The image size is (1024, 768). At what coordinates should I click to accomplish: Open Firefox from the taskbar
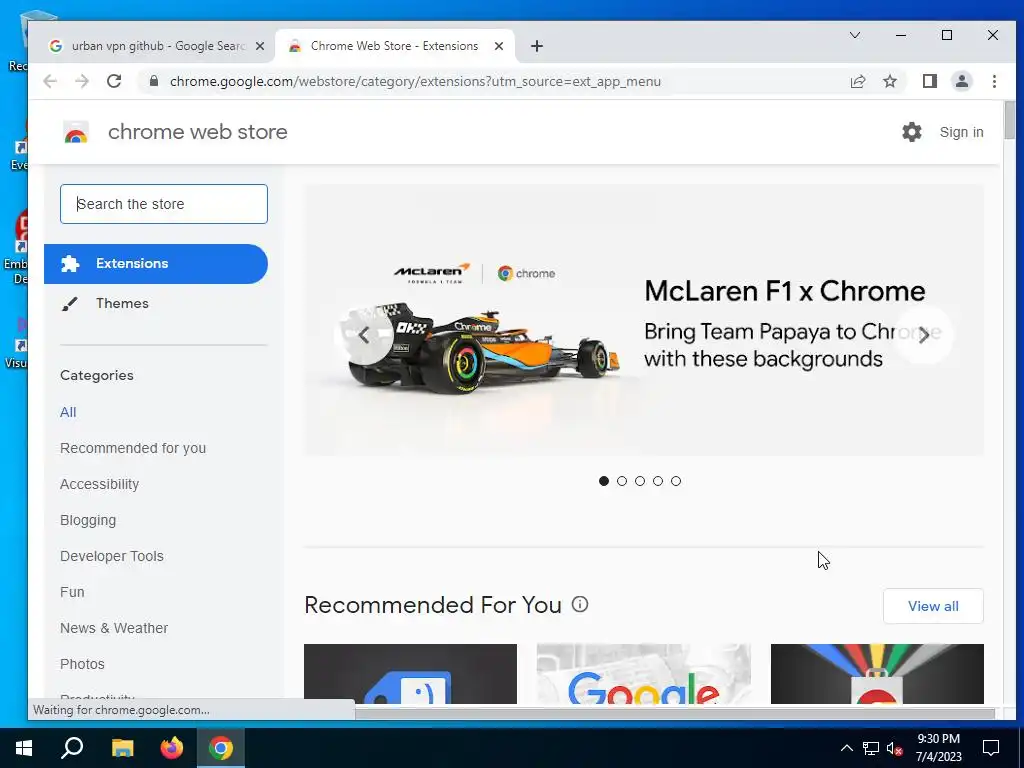pyautogui.click(x=172, y=748)
